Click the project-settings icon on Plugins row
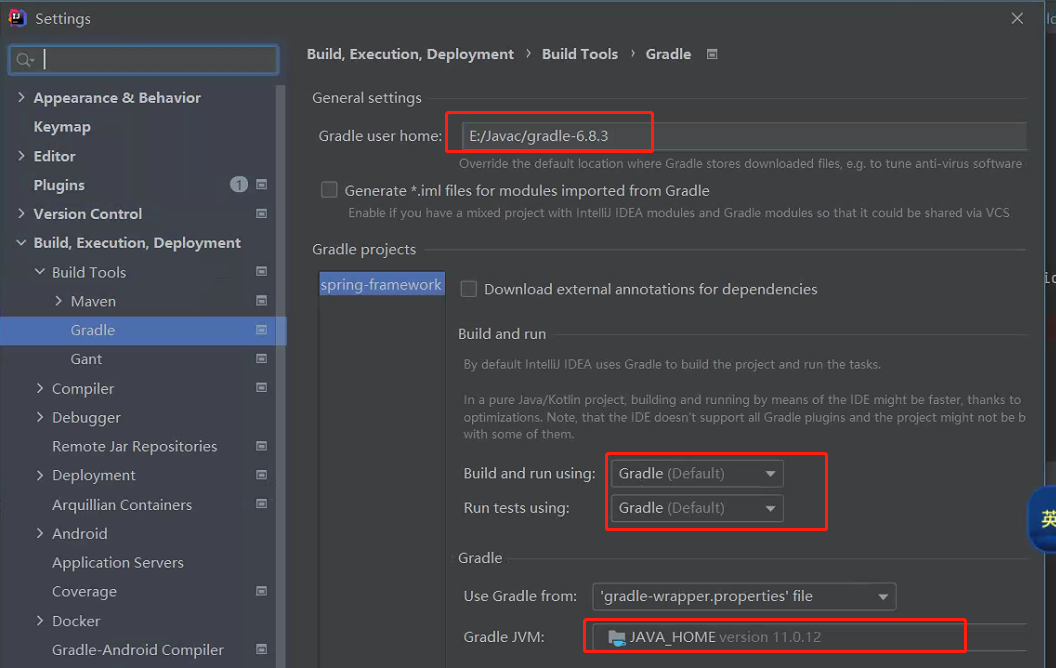The height and width of the screenshot is (668, 1056). (262, 185)
